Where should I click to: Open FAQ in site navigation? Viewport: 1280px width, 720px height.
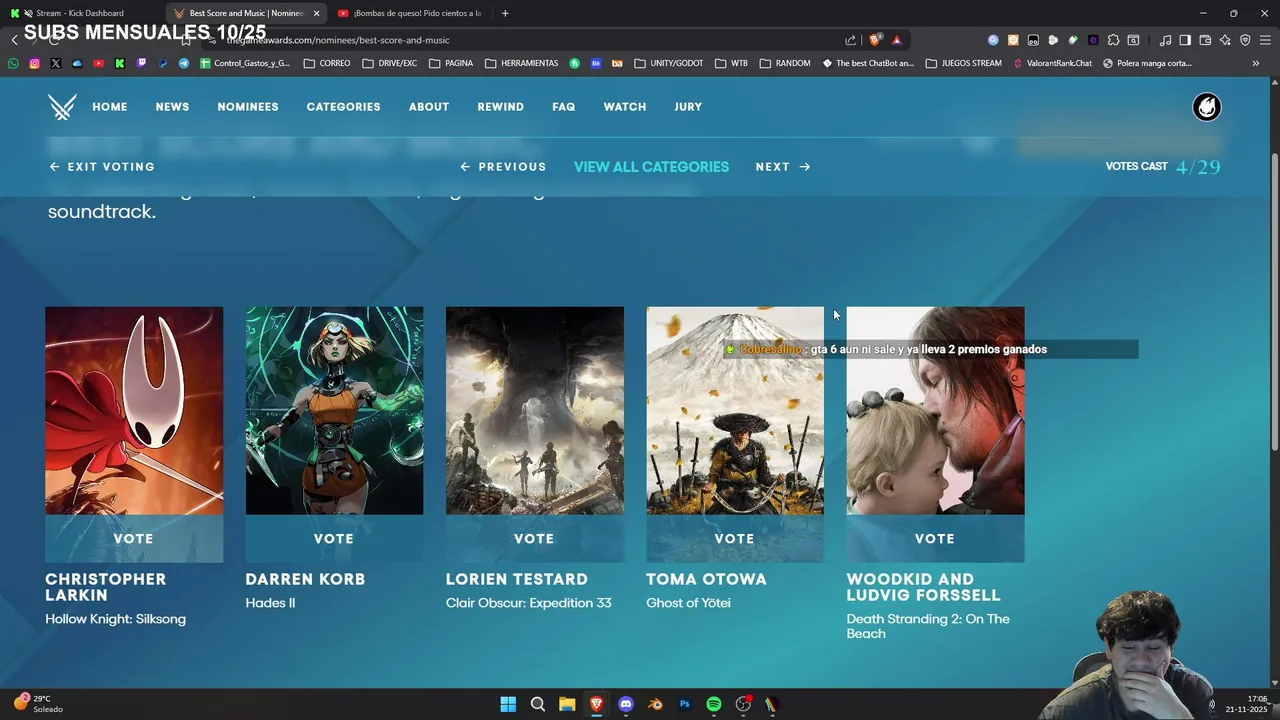[564, 107]
